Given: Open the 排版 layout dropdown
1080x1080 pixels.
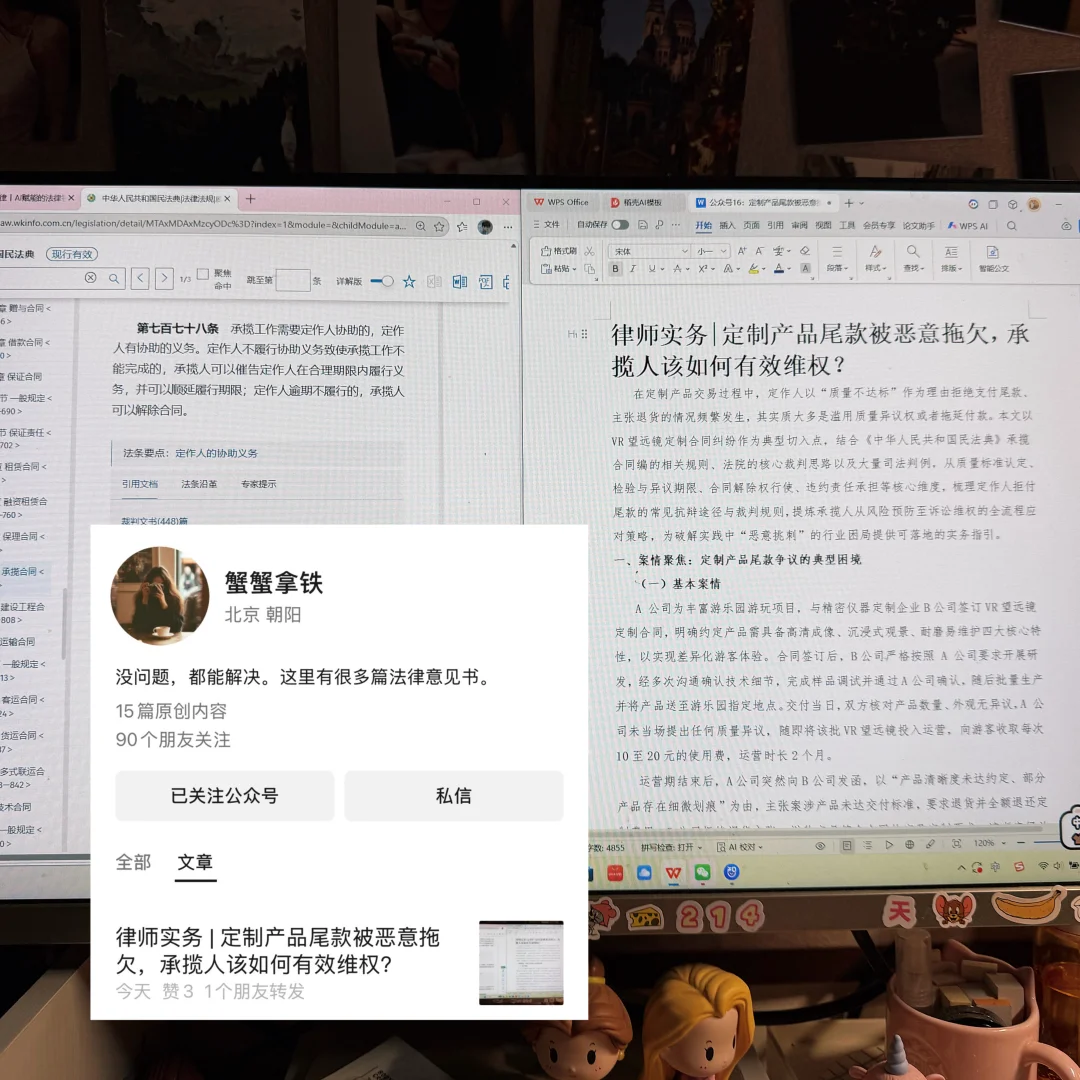Looking at the screenshot, I should pyautogui.click(x=951, y=268).
